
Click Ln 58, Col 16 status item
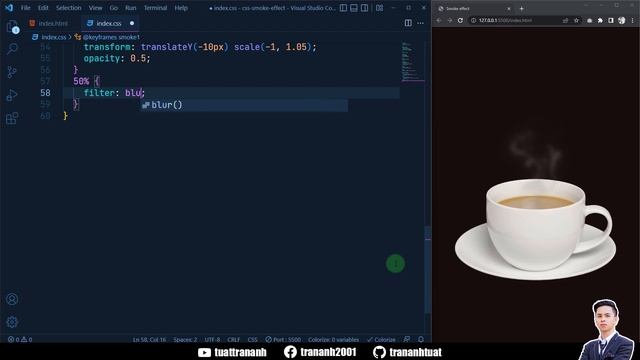(x=149, y=340)
